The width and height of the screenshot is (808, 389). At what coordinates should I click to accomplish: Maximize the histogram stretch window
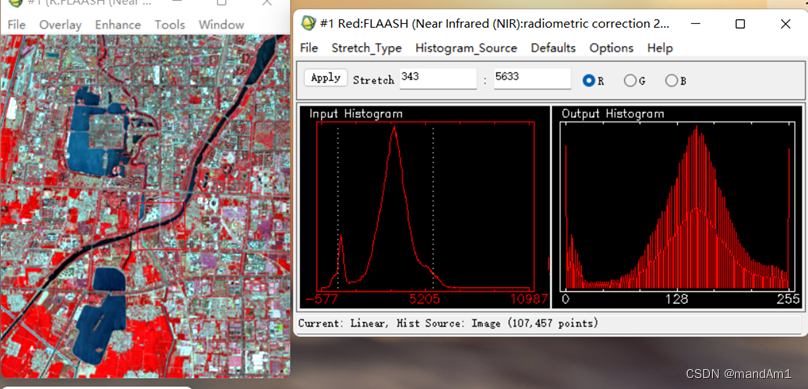click(740, 24)
